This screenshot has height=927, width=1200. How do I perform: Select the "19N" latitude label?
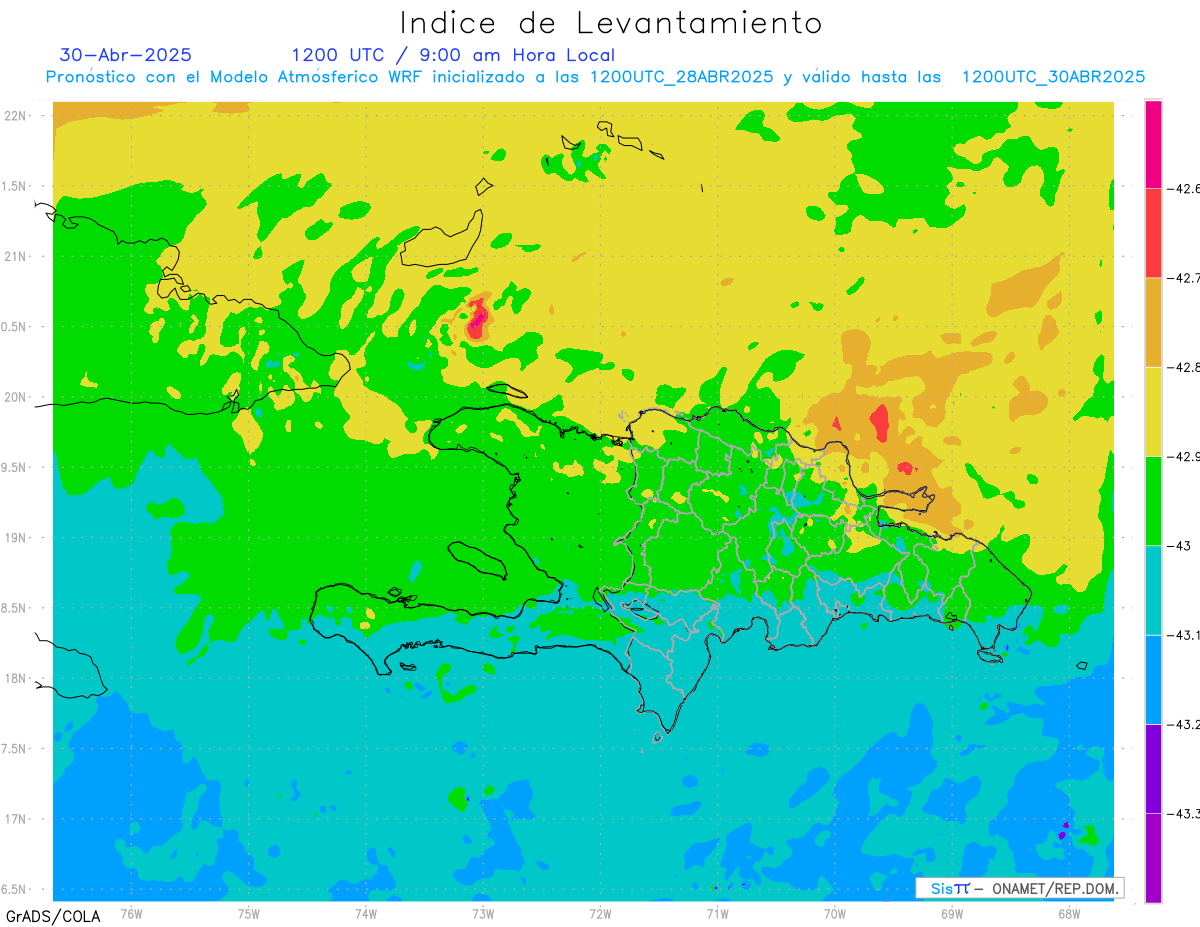(x=15, y=538)
